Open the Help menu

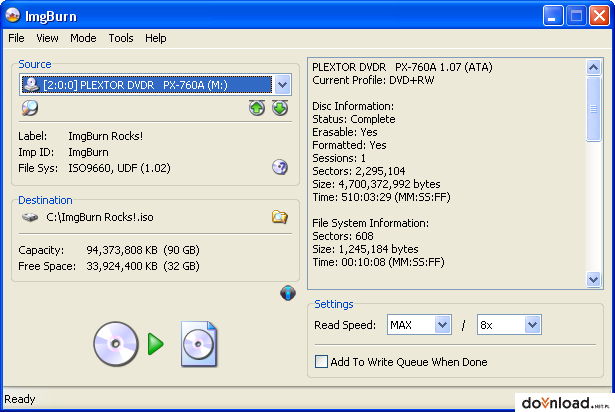(156, 38)
